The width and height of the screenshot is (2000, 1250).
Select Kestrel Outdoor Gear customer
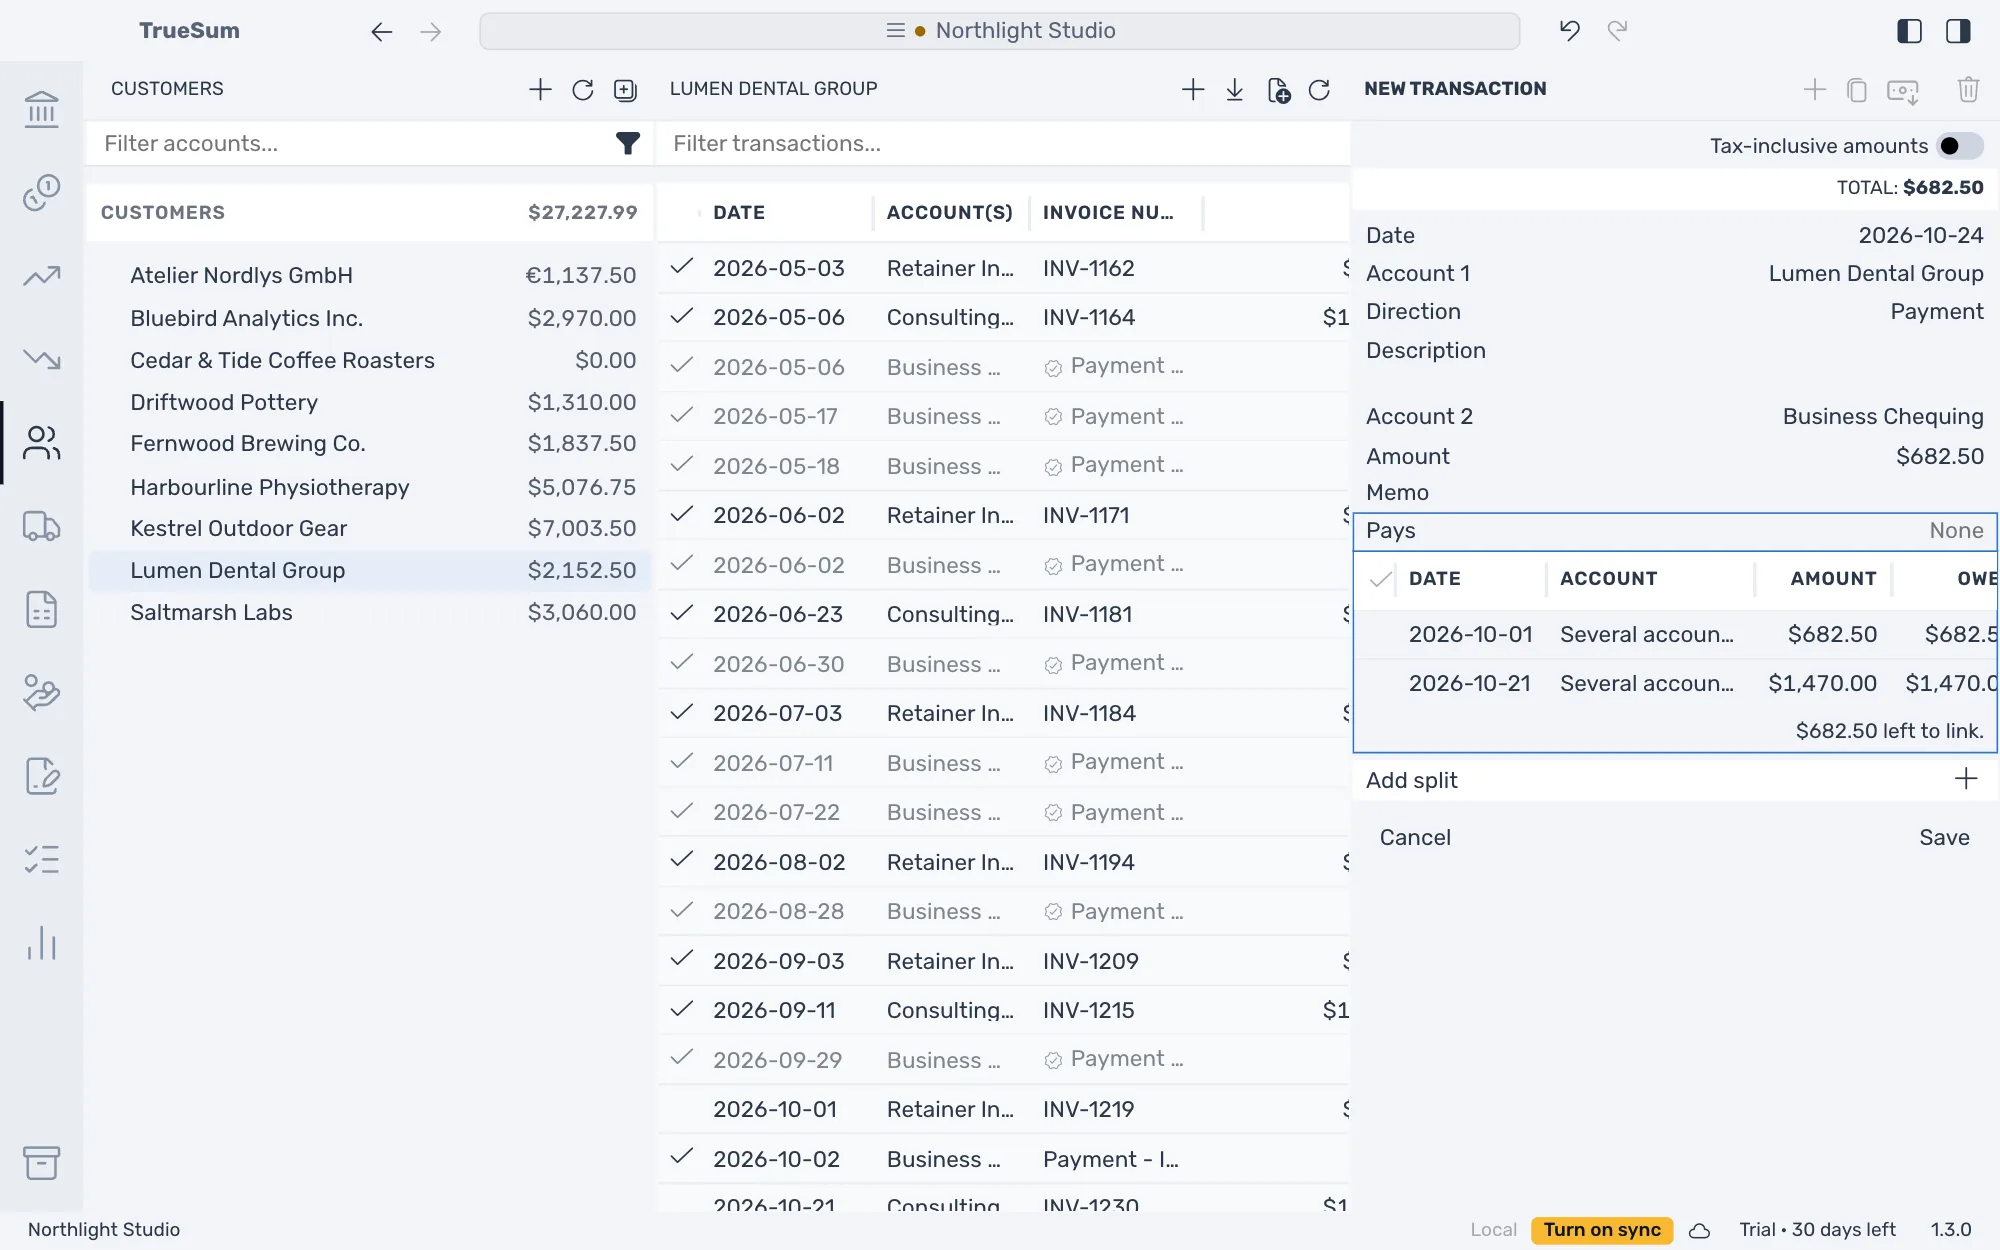370,529
